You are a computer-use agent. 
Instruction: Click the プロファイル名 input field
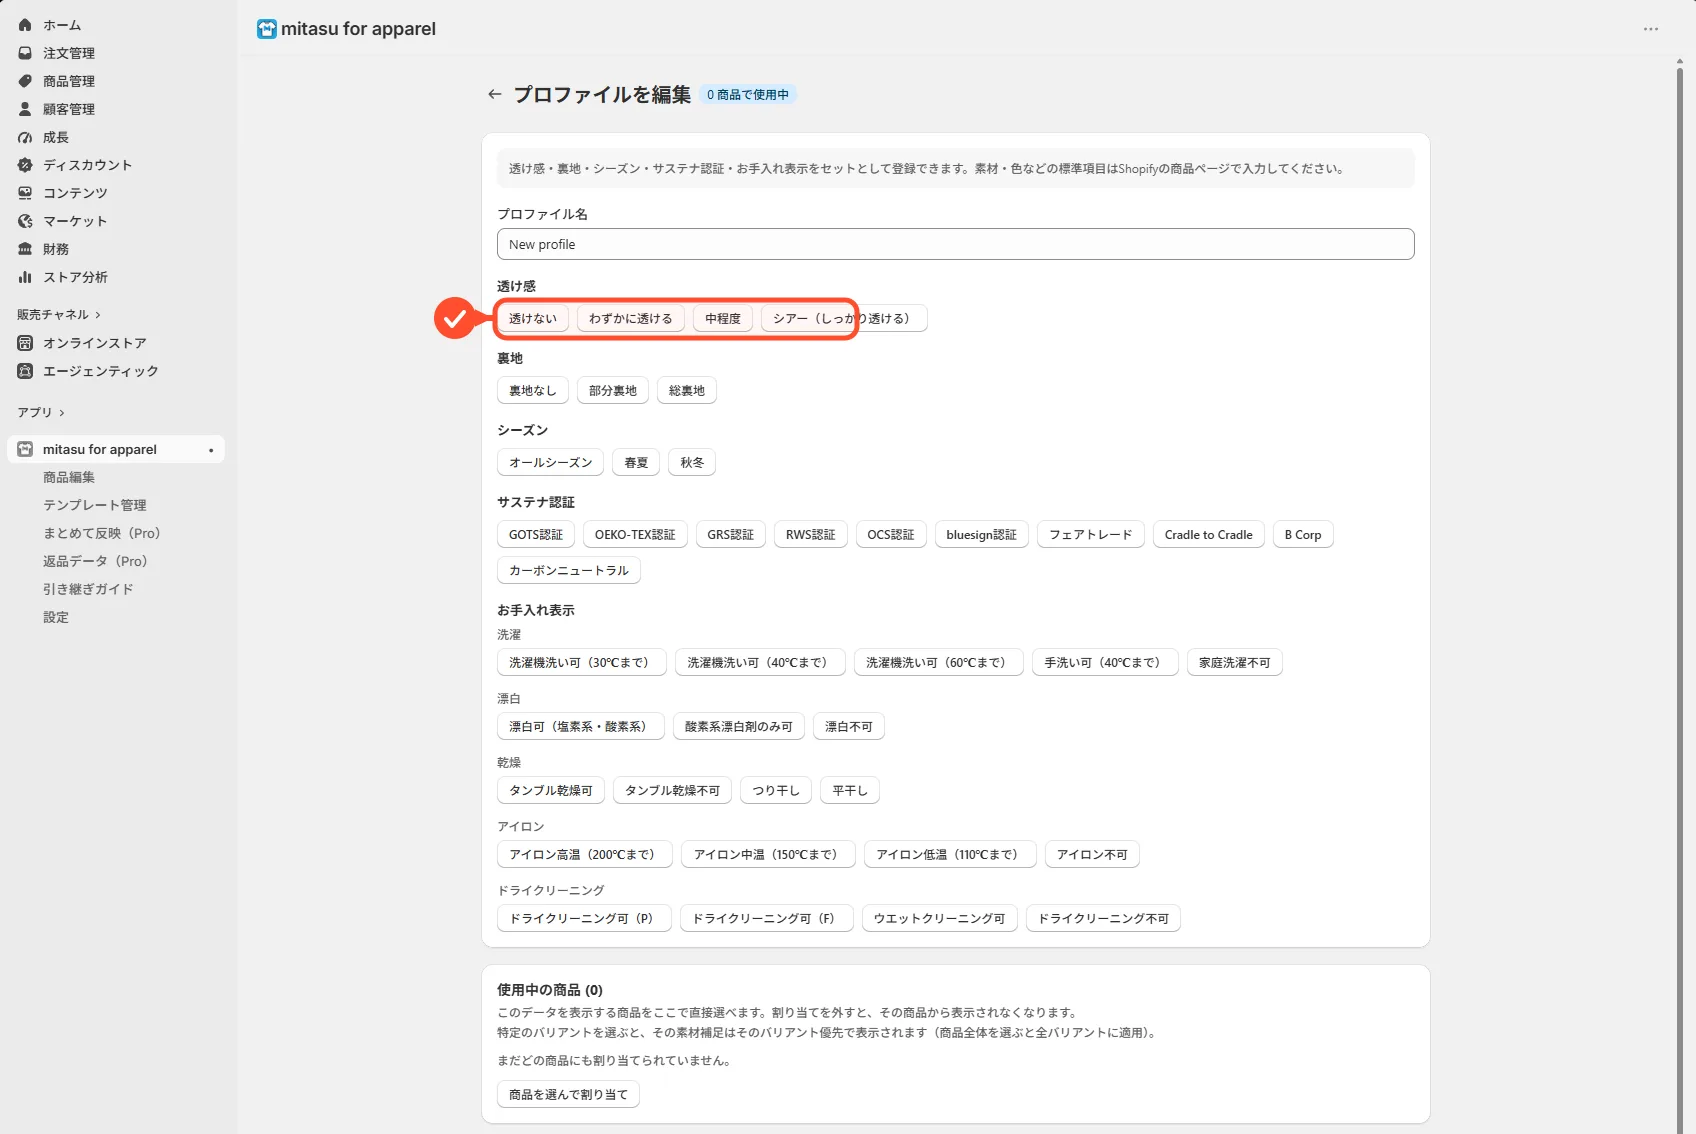pyautogui.click(x=955, y=244)
